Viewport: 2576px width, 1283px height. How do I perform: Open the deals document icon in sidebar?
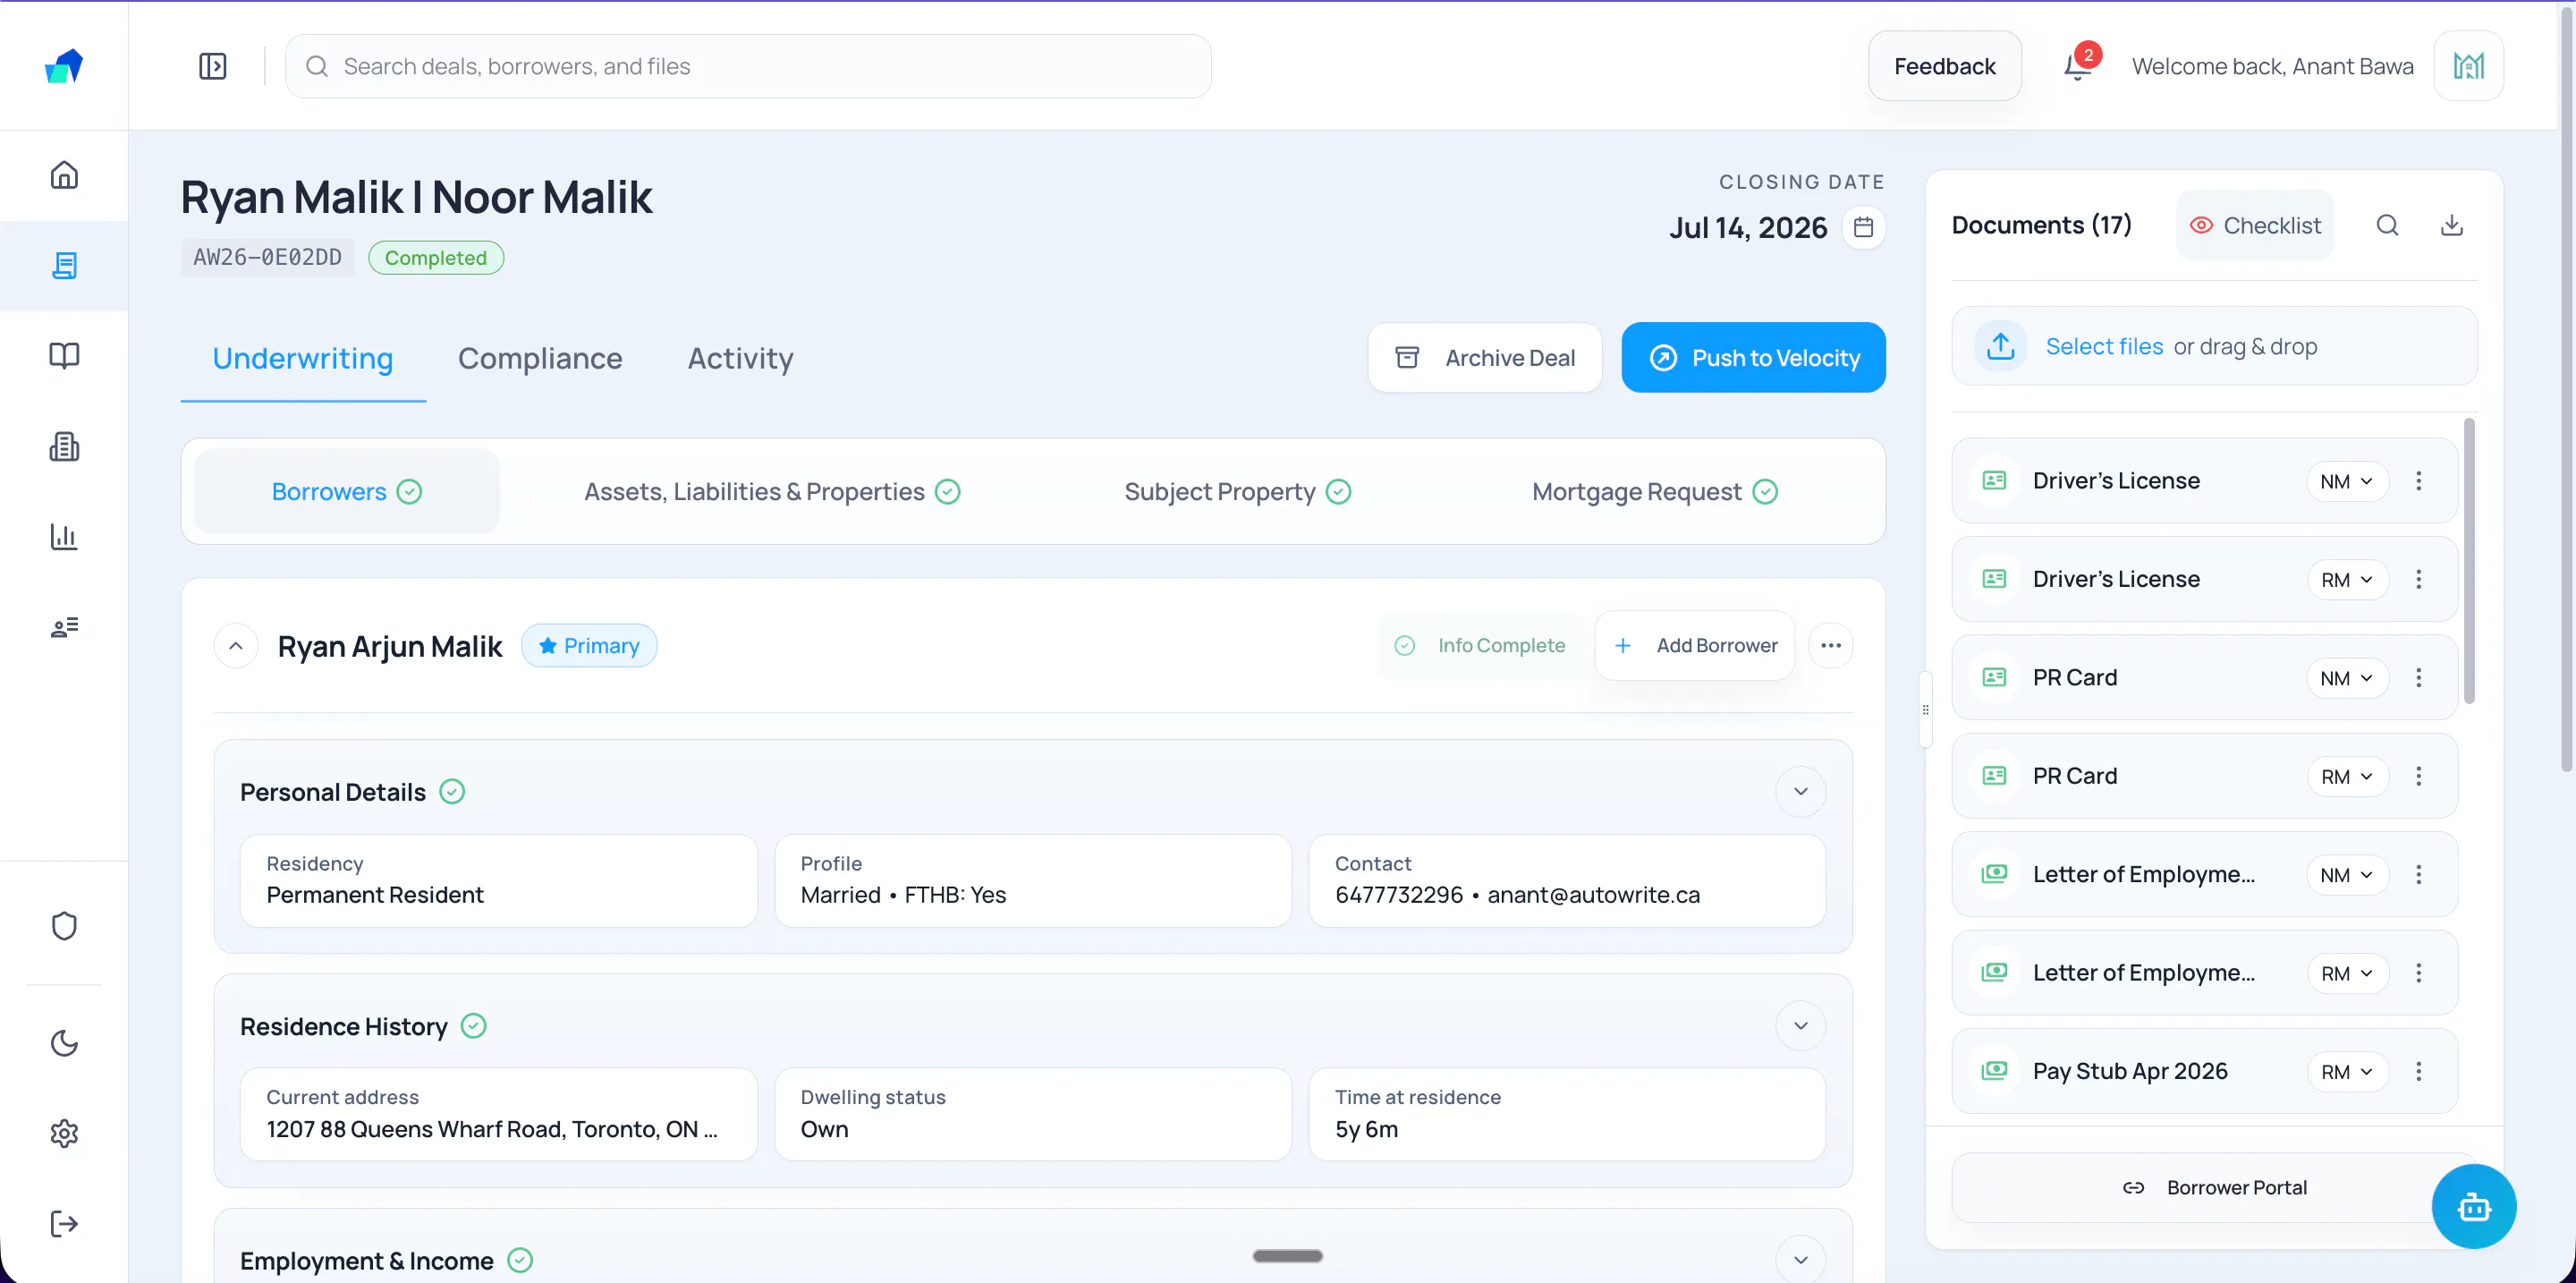64,265
